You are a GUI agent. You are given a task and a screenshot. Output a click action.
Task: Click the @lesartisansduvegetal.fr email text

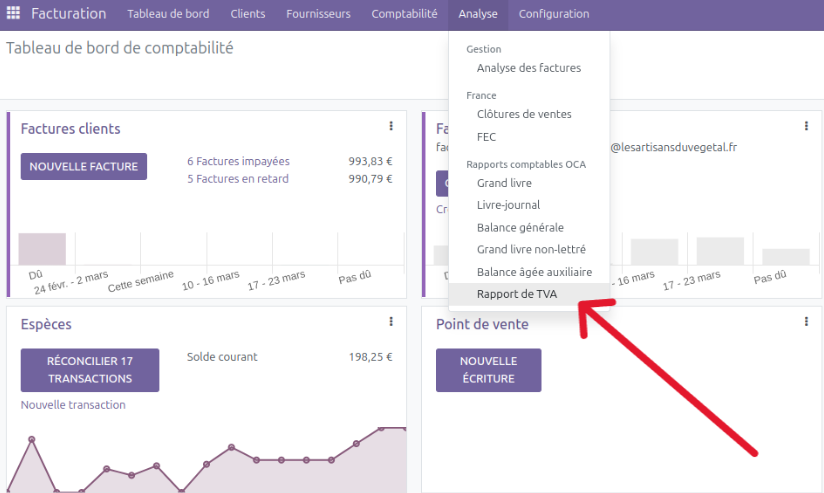(673, 147)
